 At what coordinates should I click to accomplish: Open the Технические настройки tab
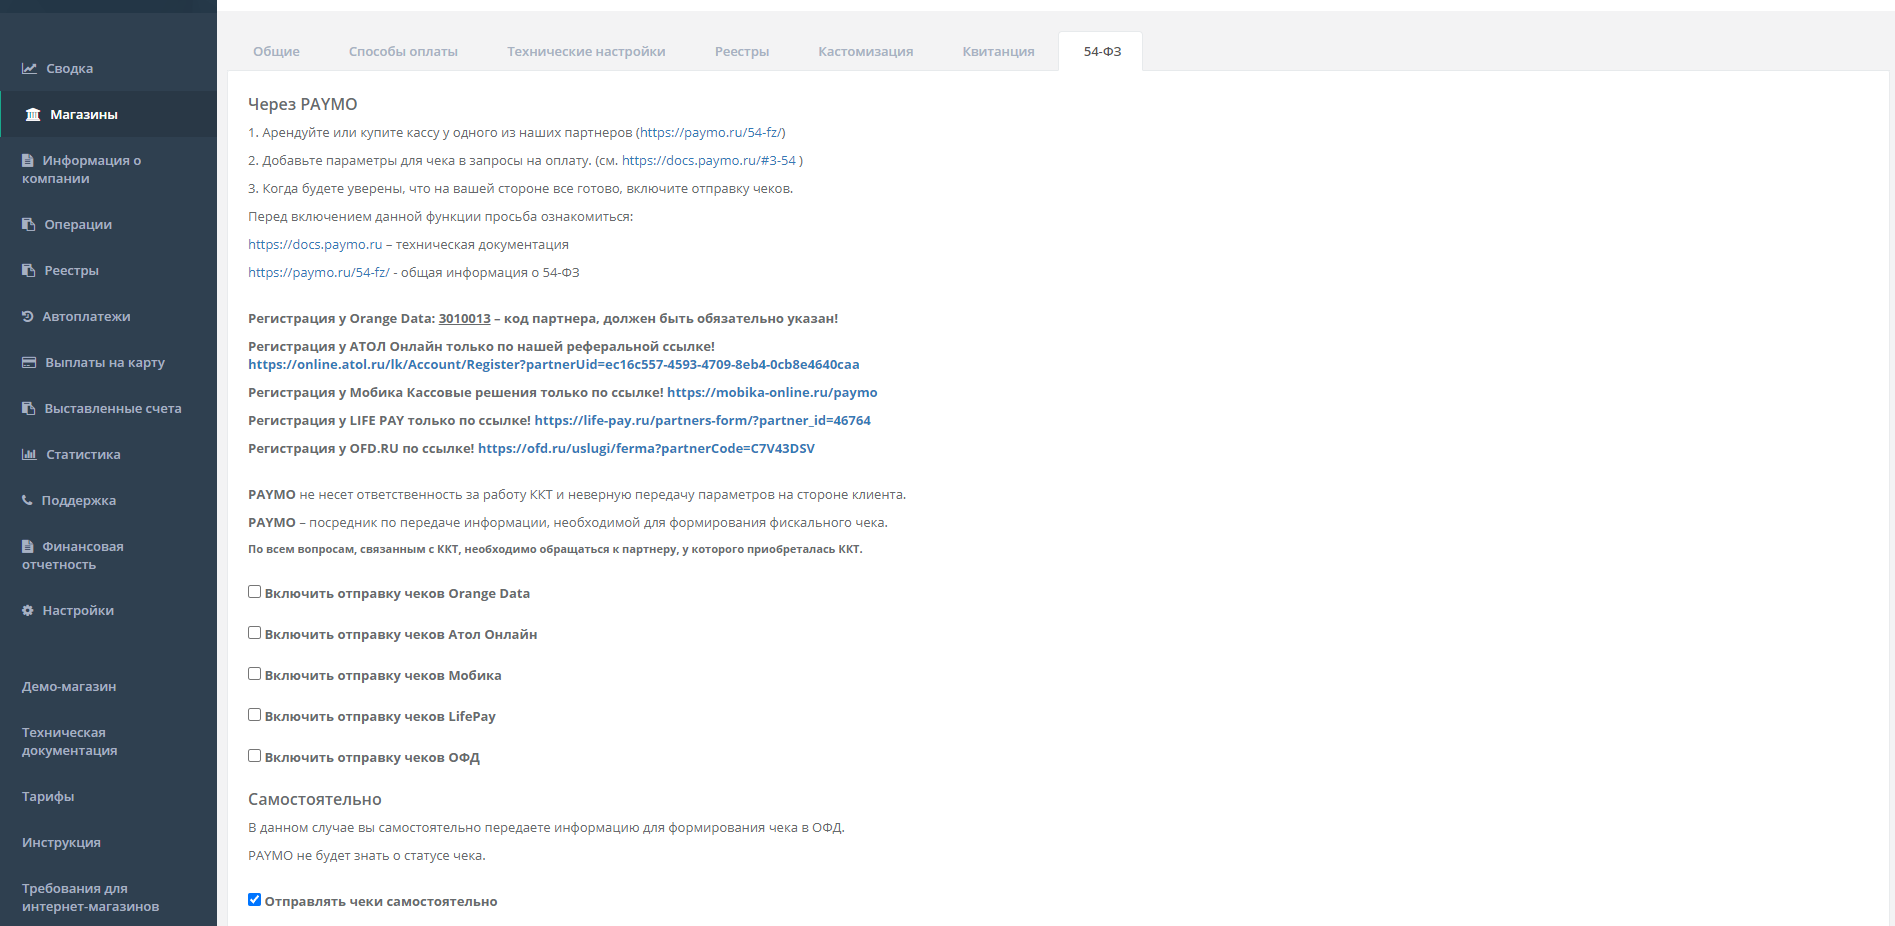click(586, 52)
